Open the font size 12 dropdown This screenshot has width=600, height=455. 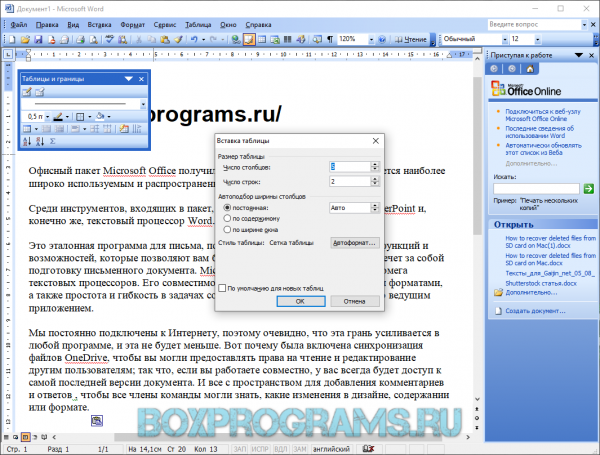(538, 39)
